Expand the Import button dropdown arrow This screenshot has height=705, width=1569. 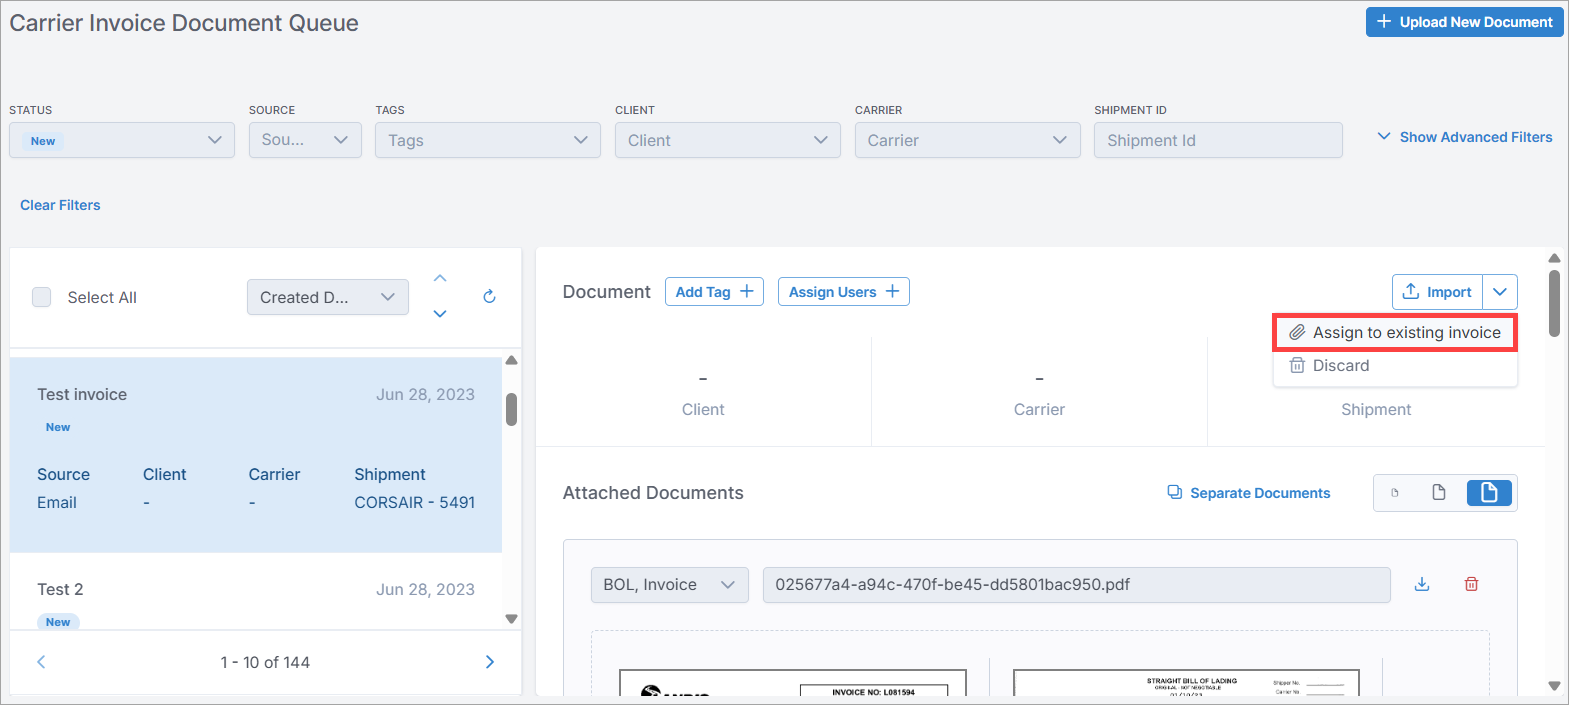tap(1500, 292)
